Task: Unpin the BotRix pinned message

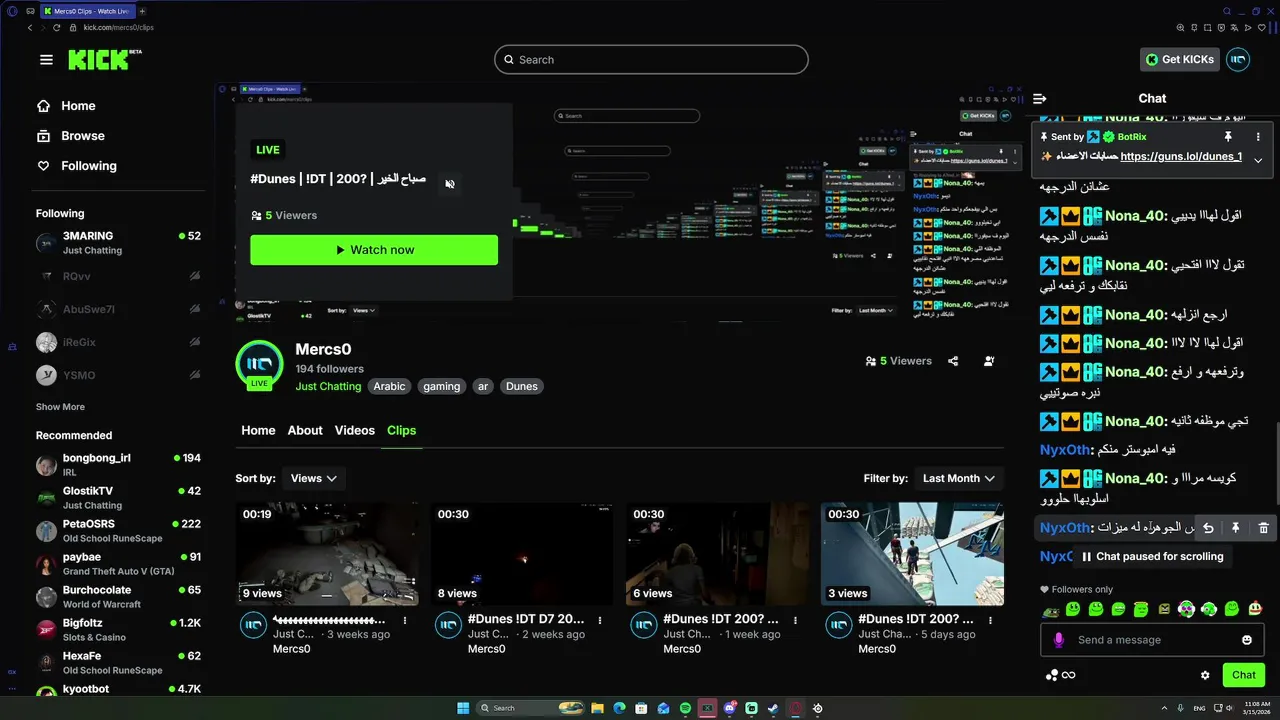Action: [x=1228, y=136]
